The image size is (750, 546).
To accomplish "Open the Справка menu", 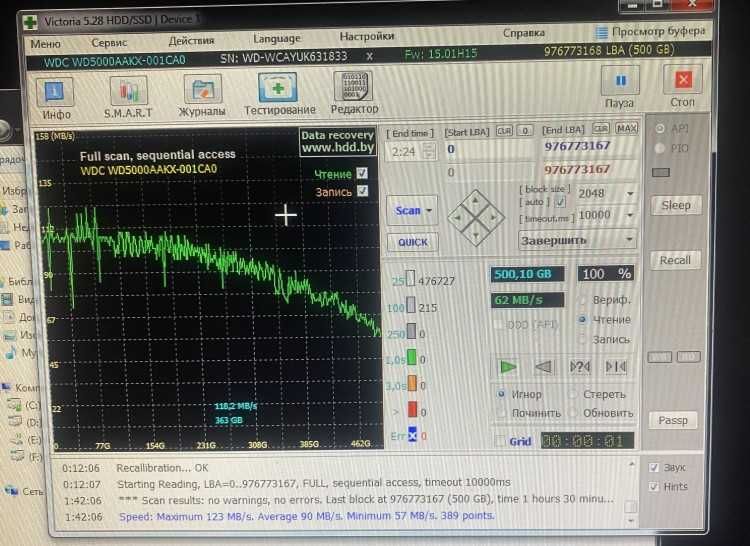I will (524, 33).
